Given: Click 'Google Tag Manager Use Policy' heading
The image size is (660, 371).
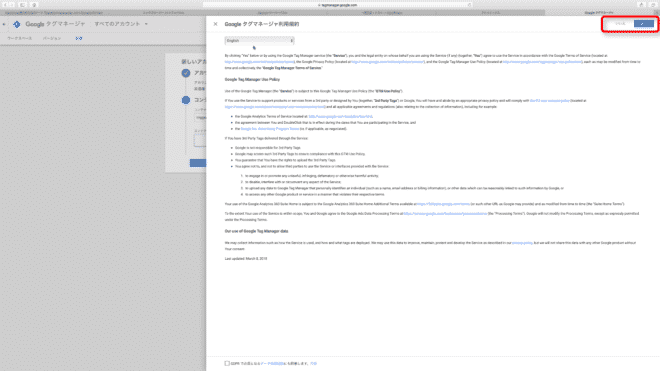Looking at the screenshot, I should point(252,80).
